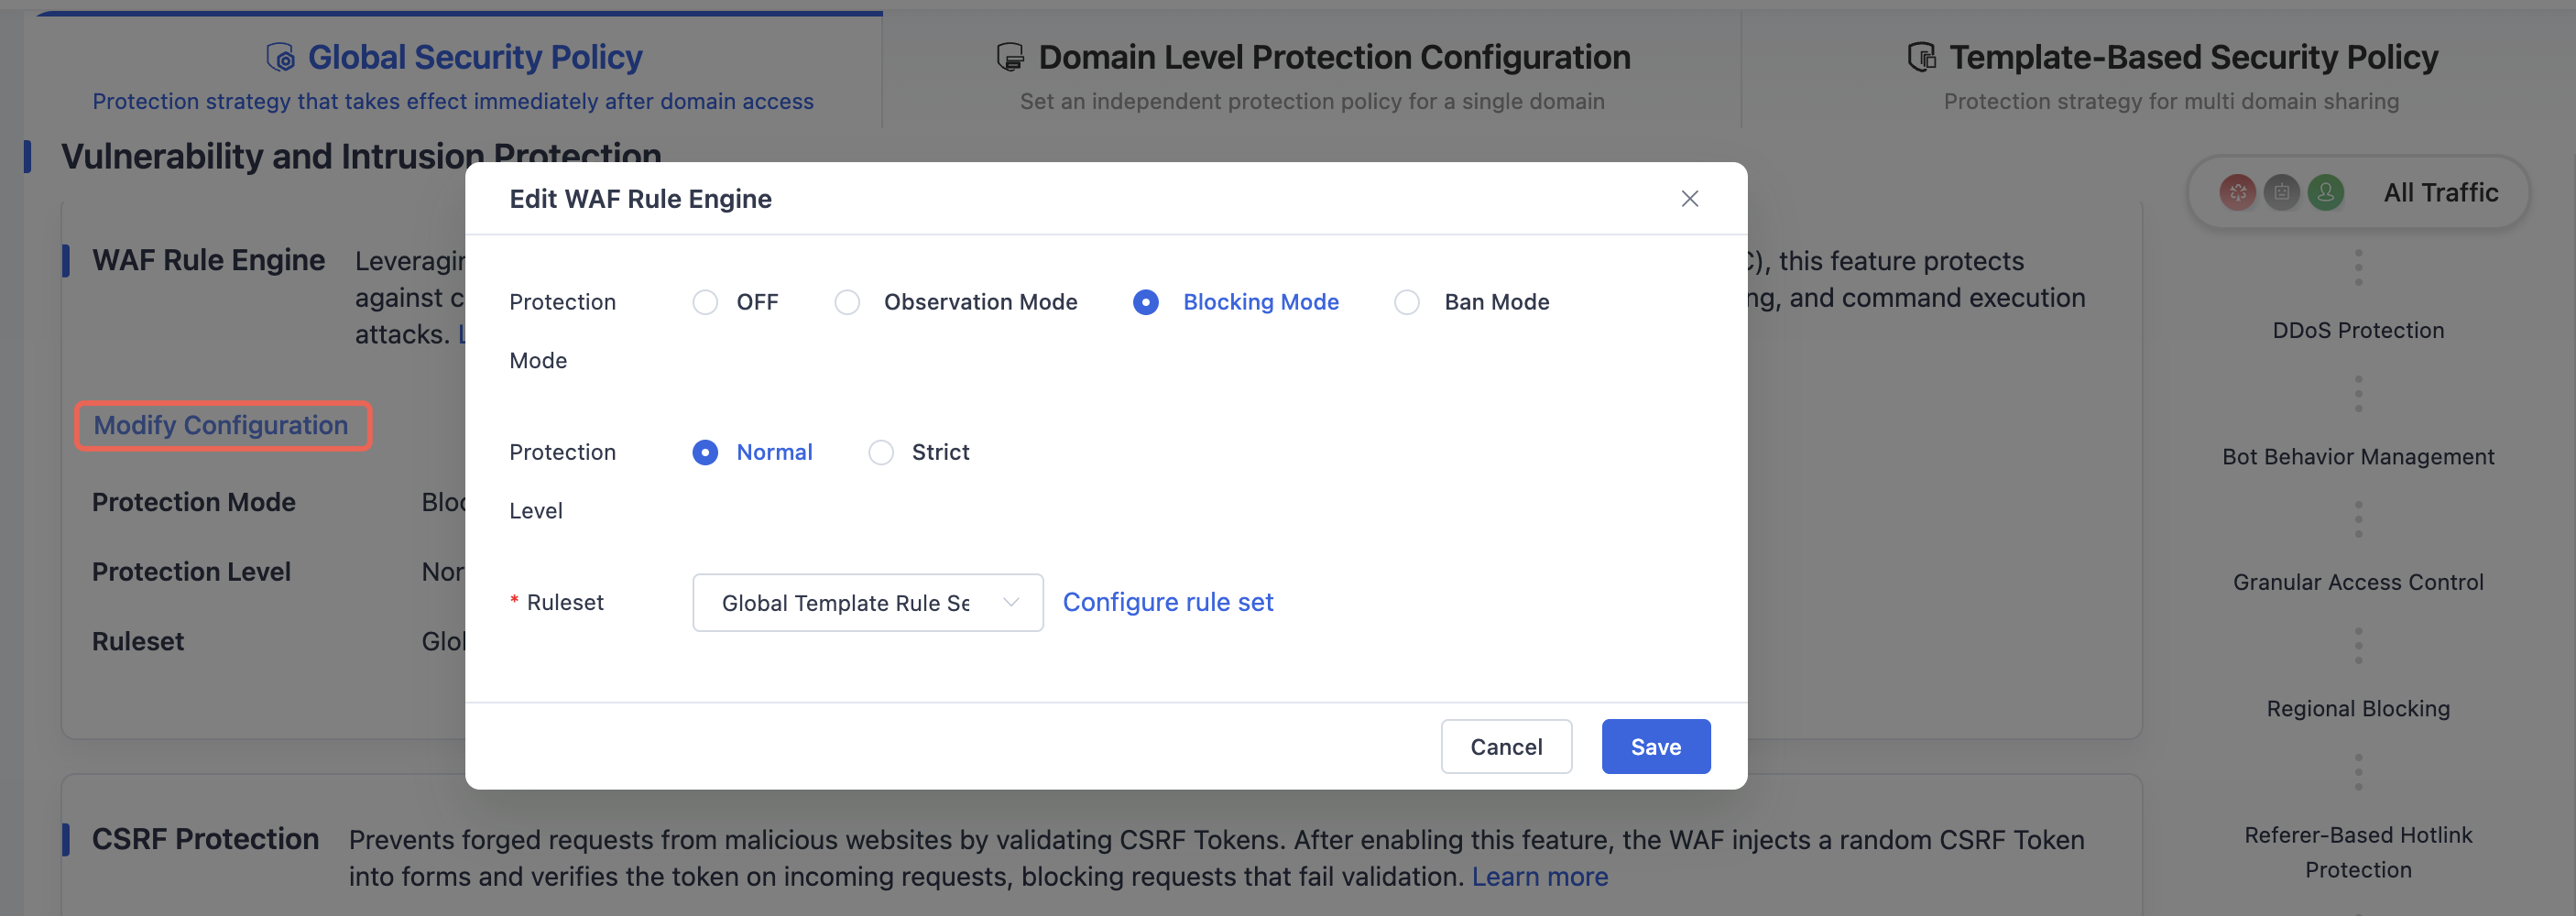This screenshot has height=916, width=2576.
Task: Click the CSRF Protection Learn more link
Action: click(1539, 876)
